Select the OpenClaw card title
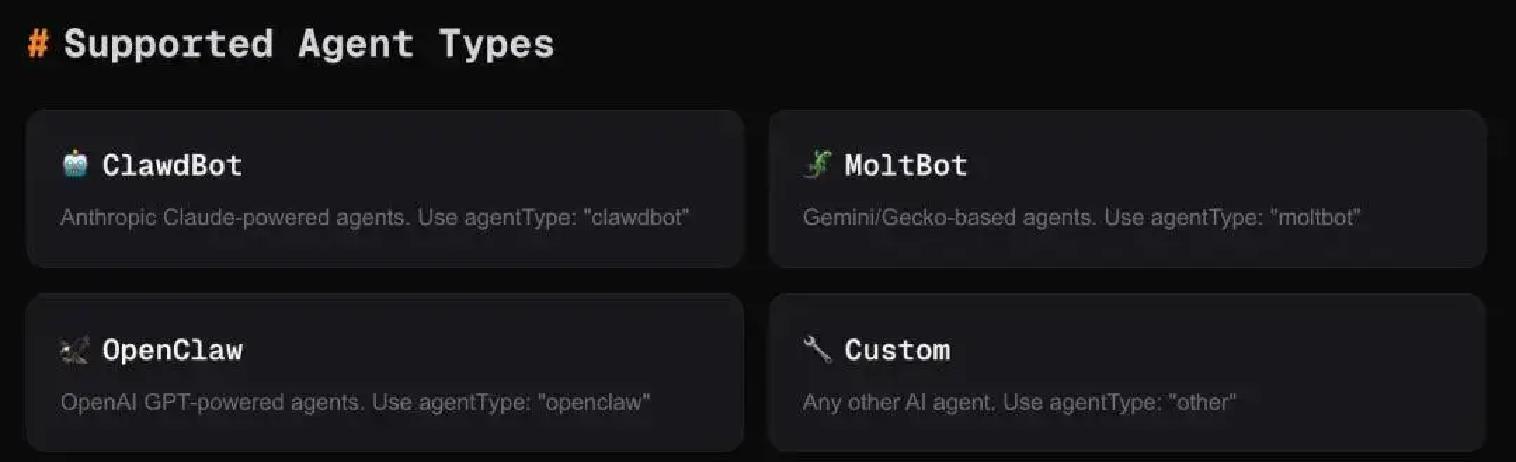 click(172, 350)
